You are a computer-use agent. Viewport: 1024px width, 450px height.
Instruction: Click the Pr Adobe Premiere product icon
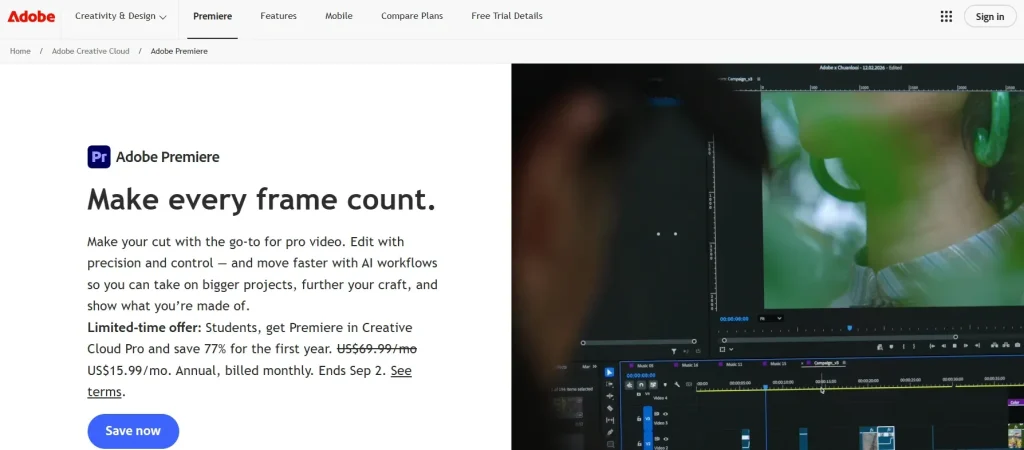99,157
